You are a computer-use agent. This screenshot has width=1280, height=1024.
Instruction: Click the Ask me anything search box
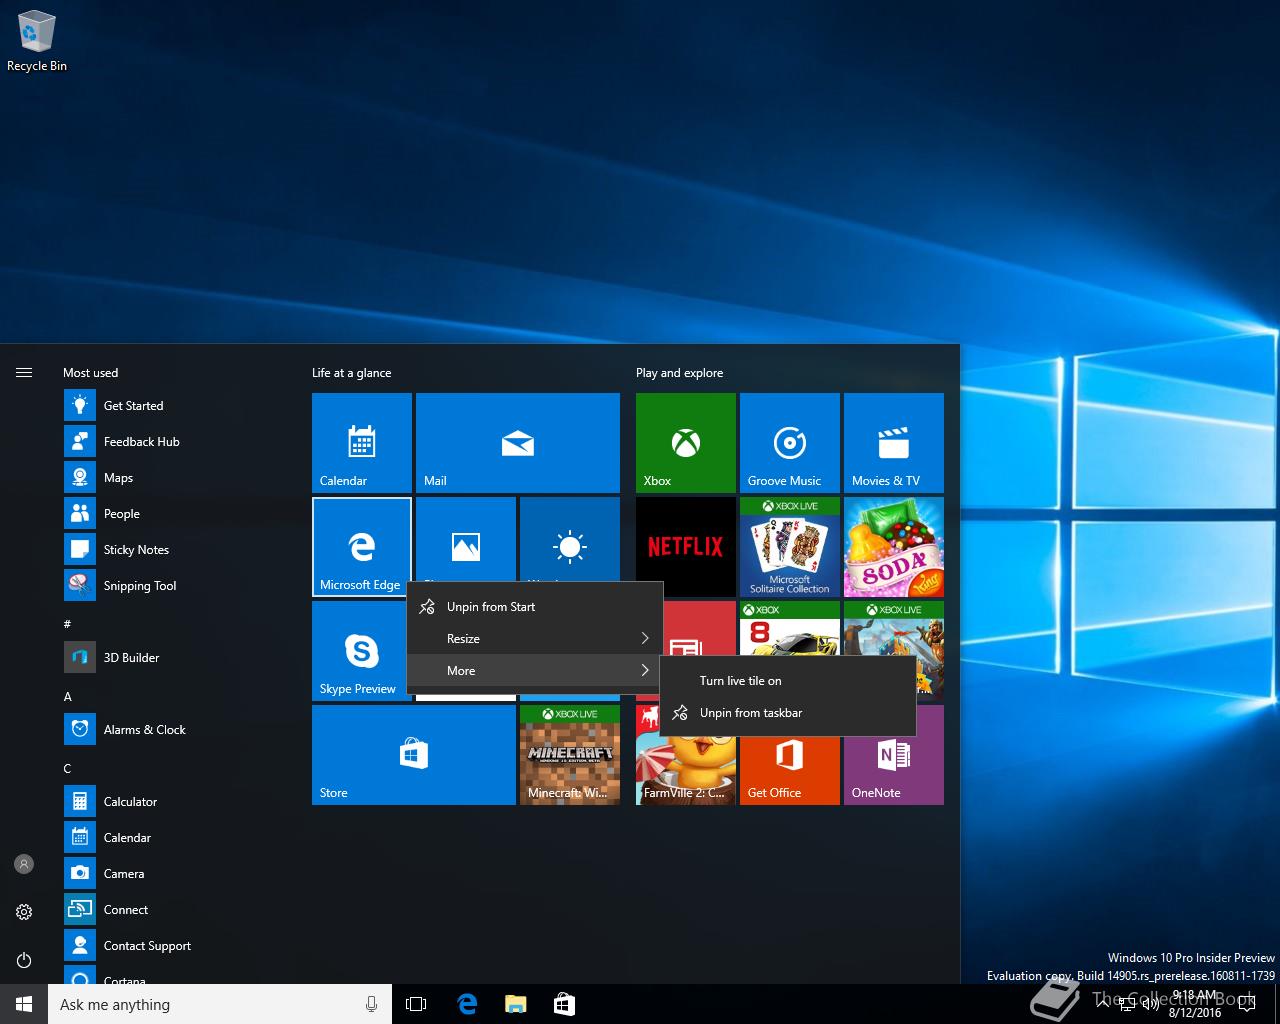[x=220, y=1004]
